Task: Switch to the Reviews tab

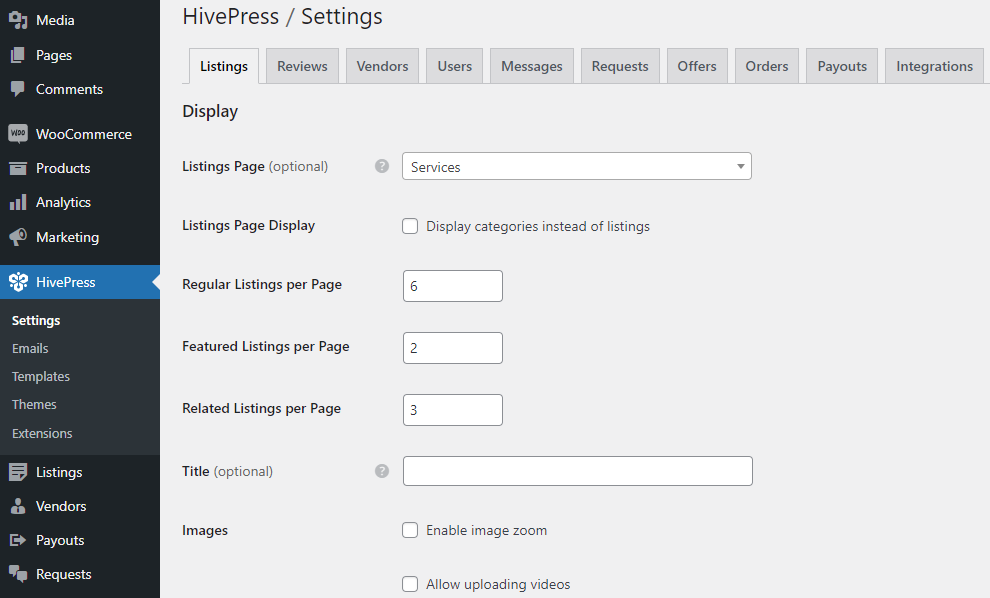Action: click(302, 65)
